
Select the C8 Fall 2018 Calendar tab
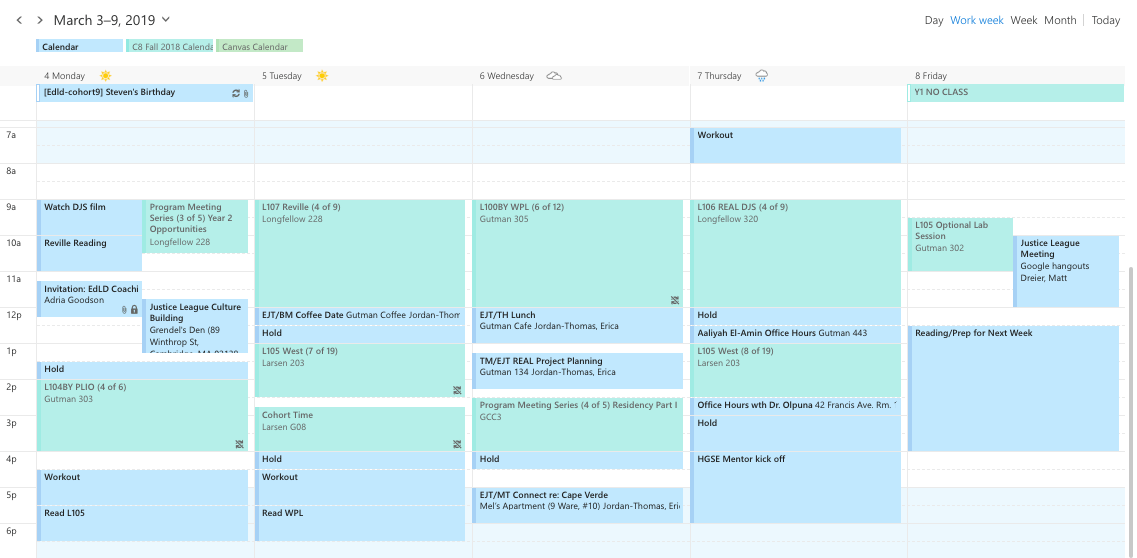pyautogui.click(x=170, y=46)
